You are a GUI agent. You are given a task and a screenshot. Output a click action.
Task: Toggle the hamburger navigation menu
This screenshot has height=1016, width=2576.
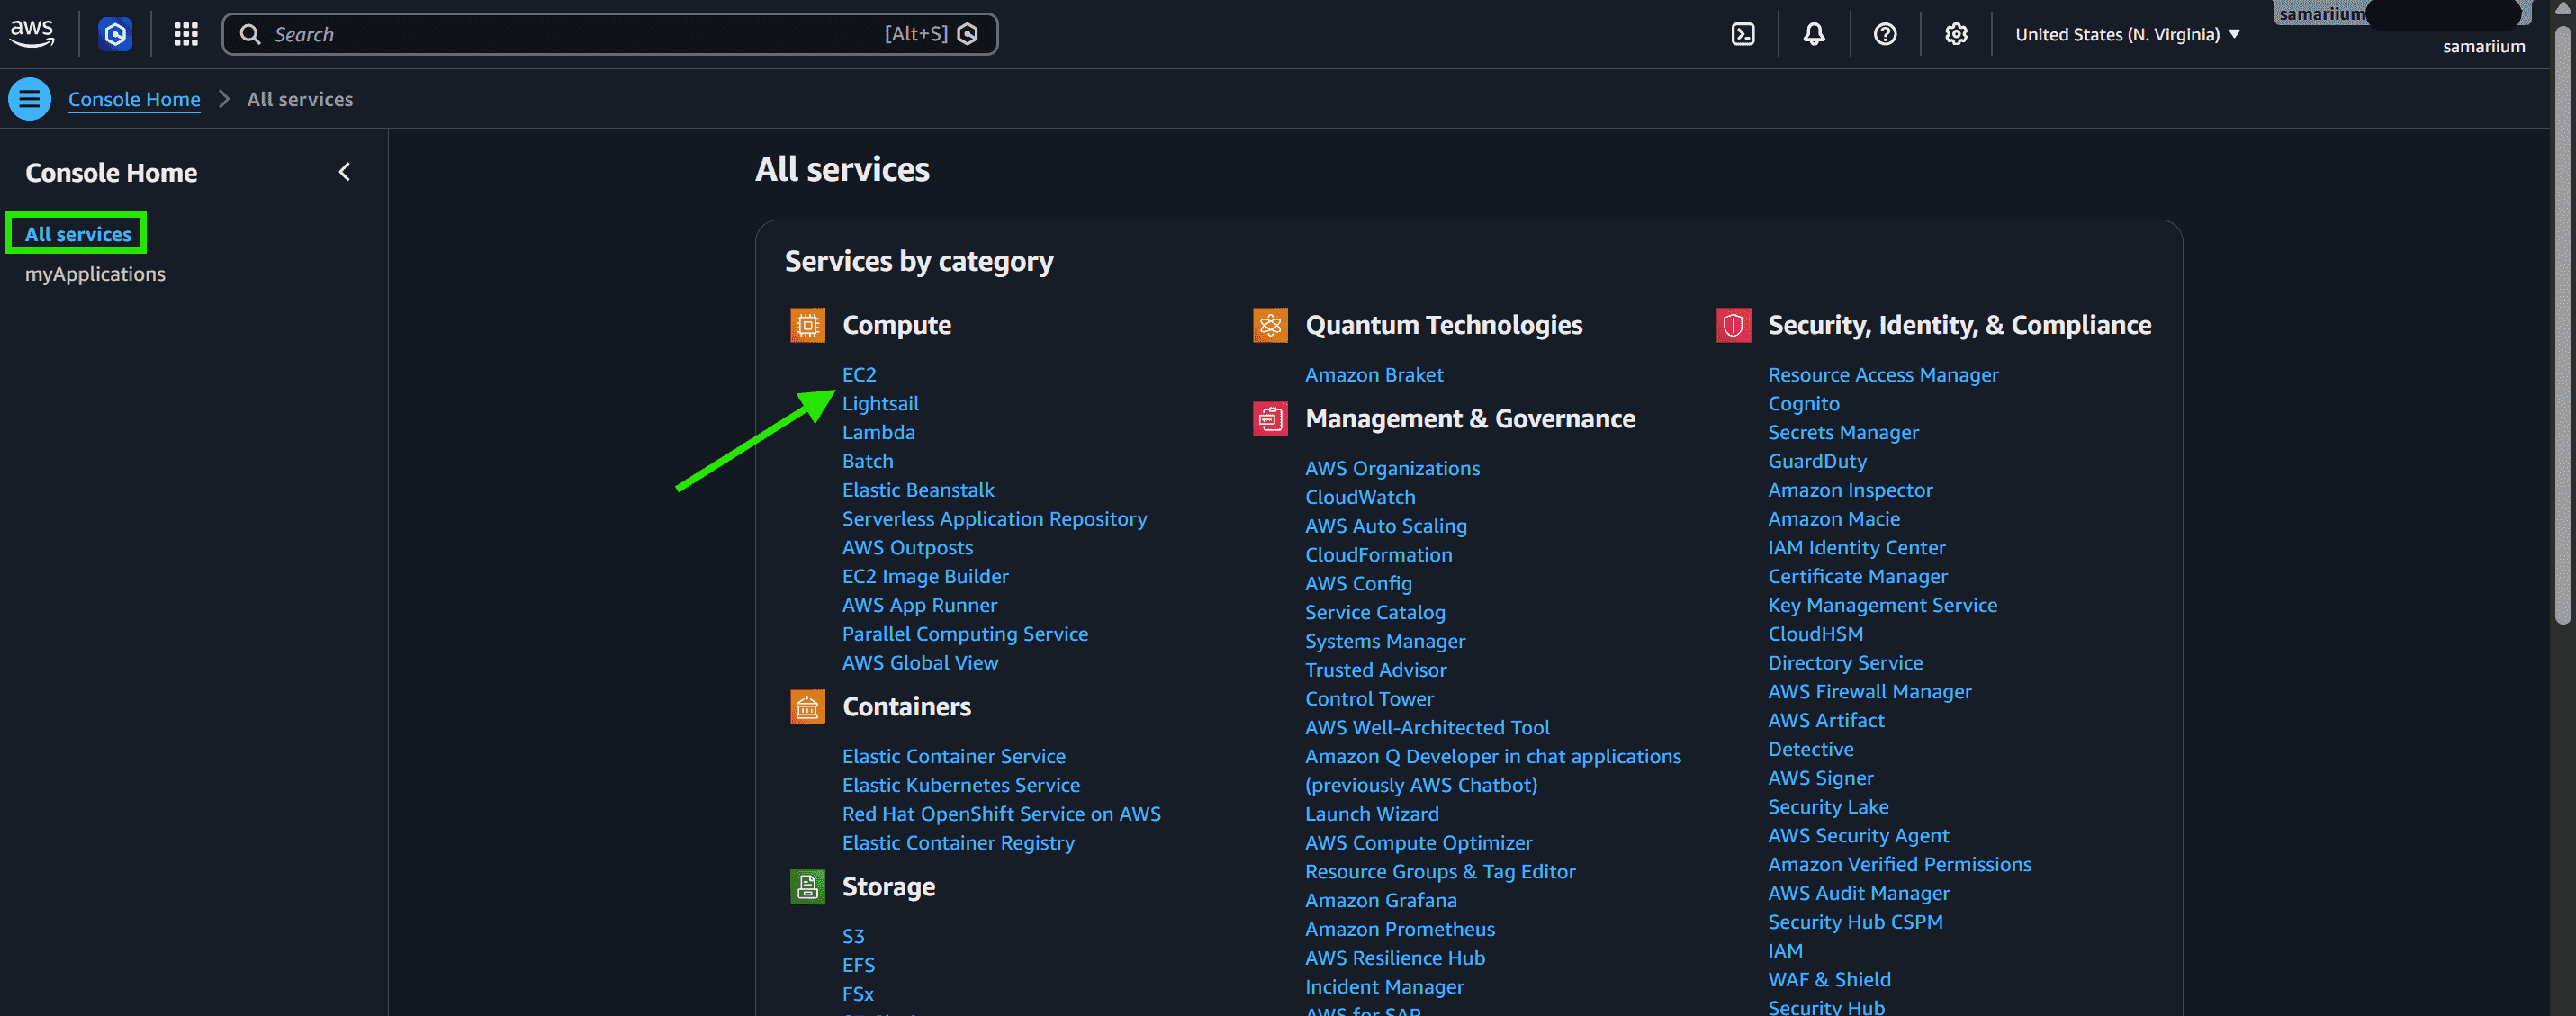click(30, 99)
